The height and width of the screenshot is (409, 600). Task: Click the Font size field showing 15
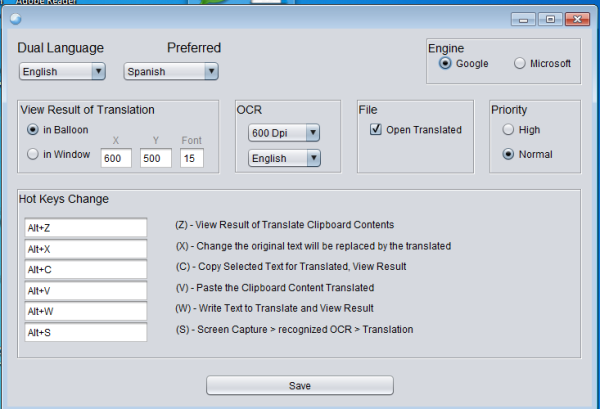click(192, 158)
